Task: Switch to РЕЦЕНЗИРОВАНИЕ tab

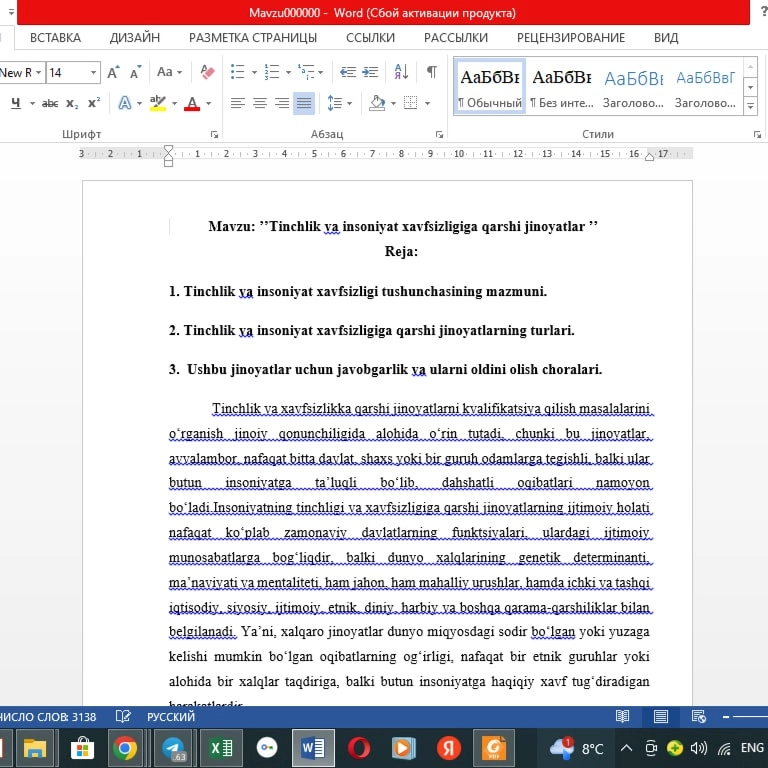Action: click(571, 38)
